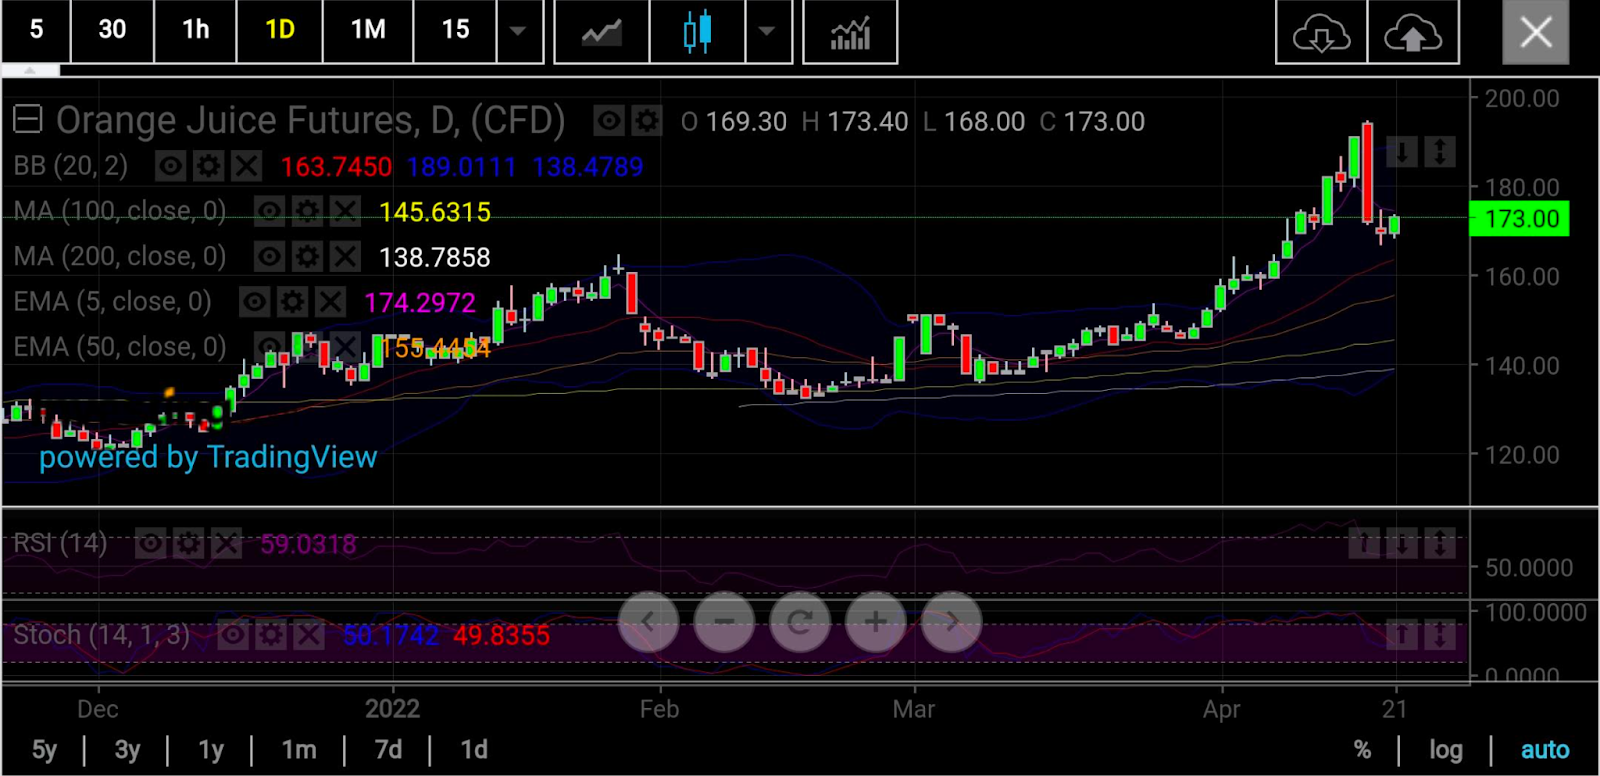1600x776 pixels.
Task: Set time range to 3y
Action: 127,750
